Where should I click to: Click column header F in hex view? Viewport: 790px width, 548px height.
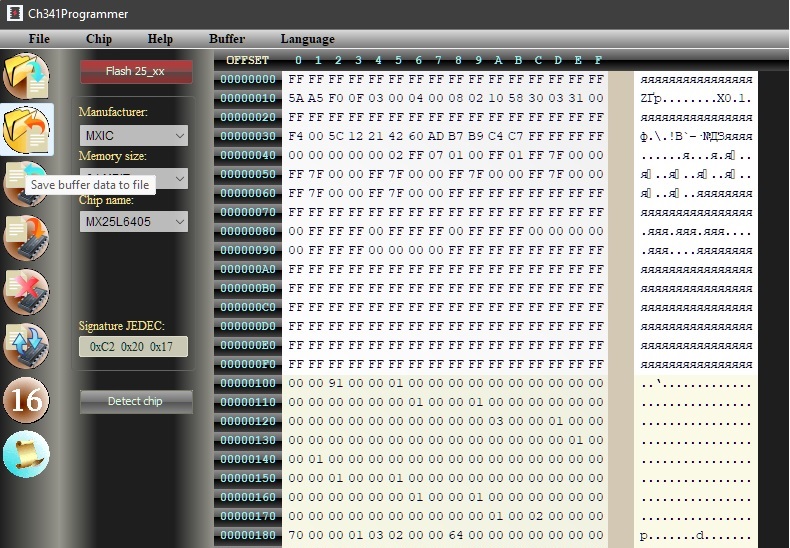coord(598,60)
